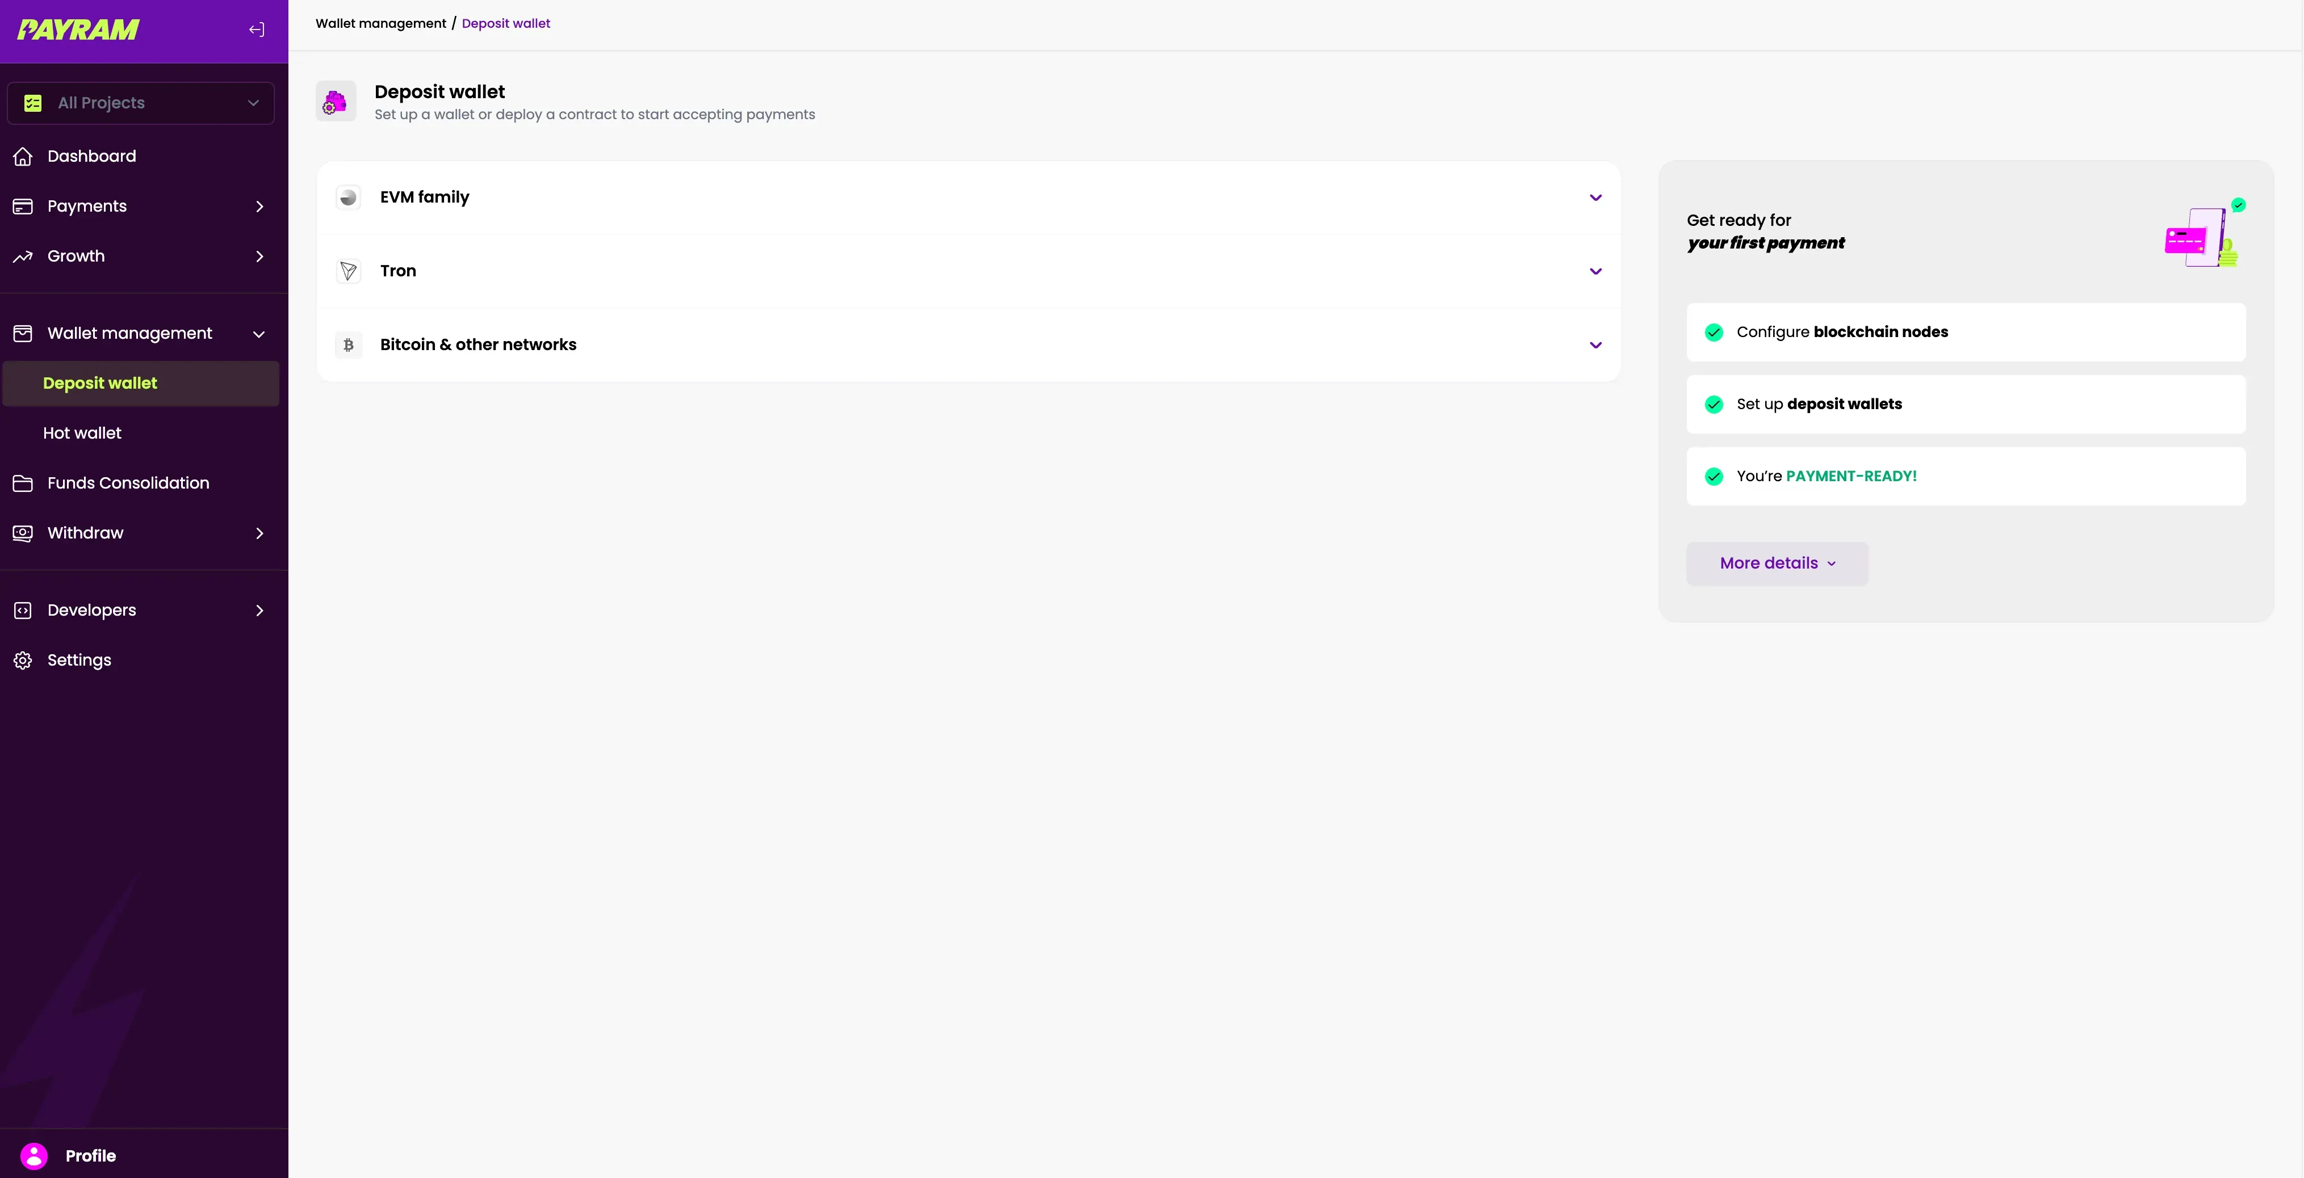Go to Wallet management breadcrumb link
2304x1178 pixels.
(x=381, y=23)
